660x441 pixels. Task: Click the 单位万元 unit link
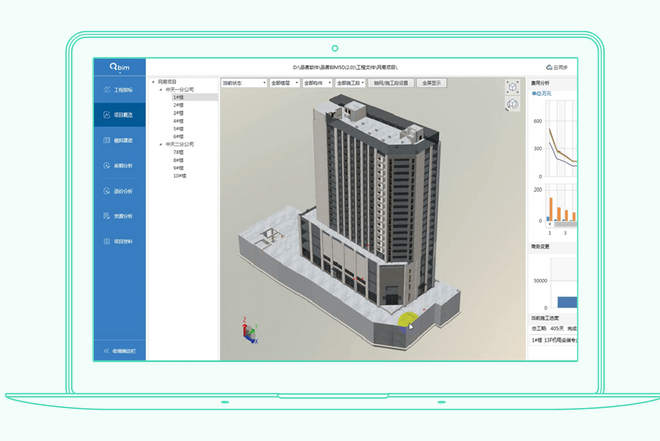541,93
